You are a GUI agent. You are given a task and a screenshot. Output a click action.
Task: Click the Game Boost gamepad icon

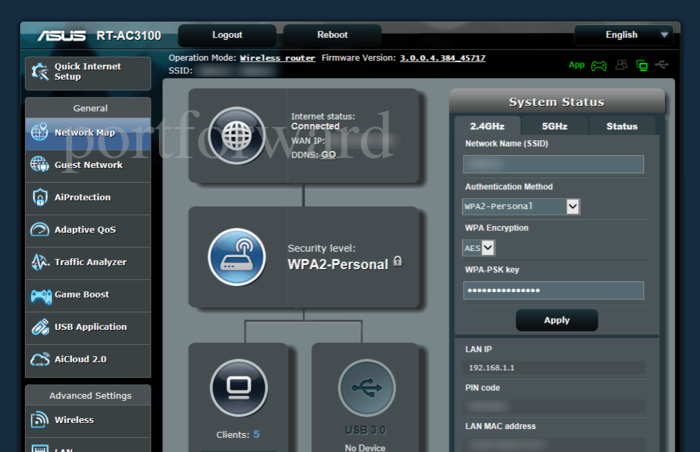(x=41, y=296)
